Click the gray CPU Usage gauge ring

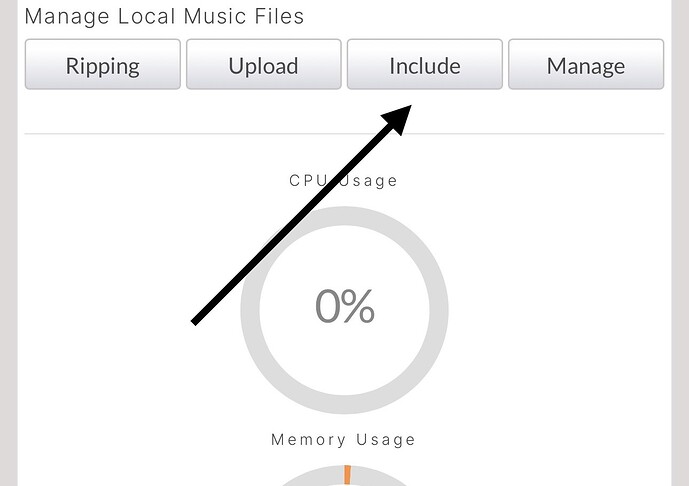344,216
